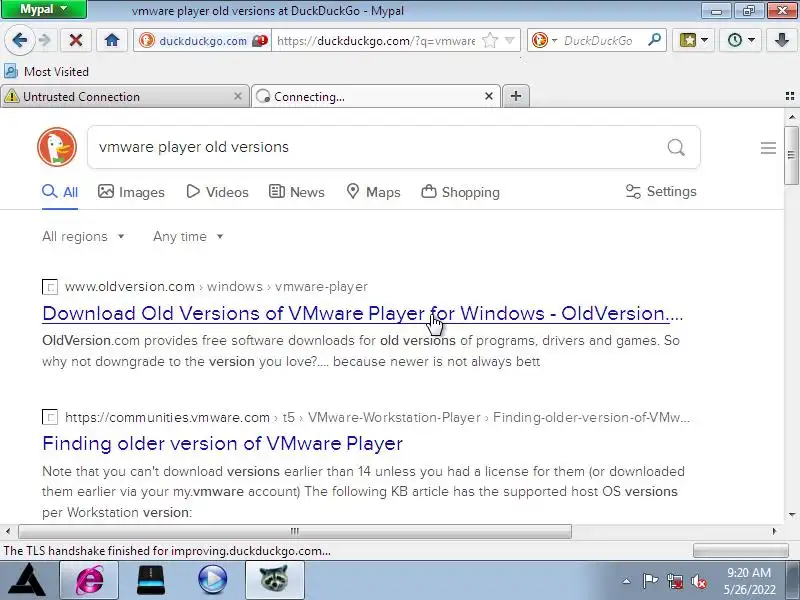Viewport: 800px width, 600px height.
Task: Open the DuckDuckGo hamburger menu
Action: pos(768,148)
